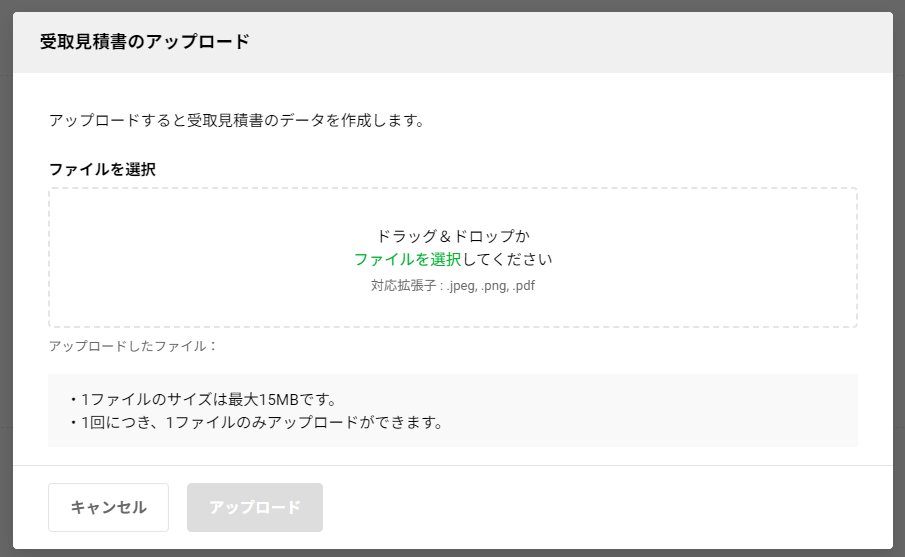
Task: Click the dark backdrop outside the dialog
Action: [6, 277]
